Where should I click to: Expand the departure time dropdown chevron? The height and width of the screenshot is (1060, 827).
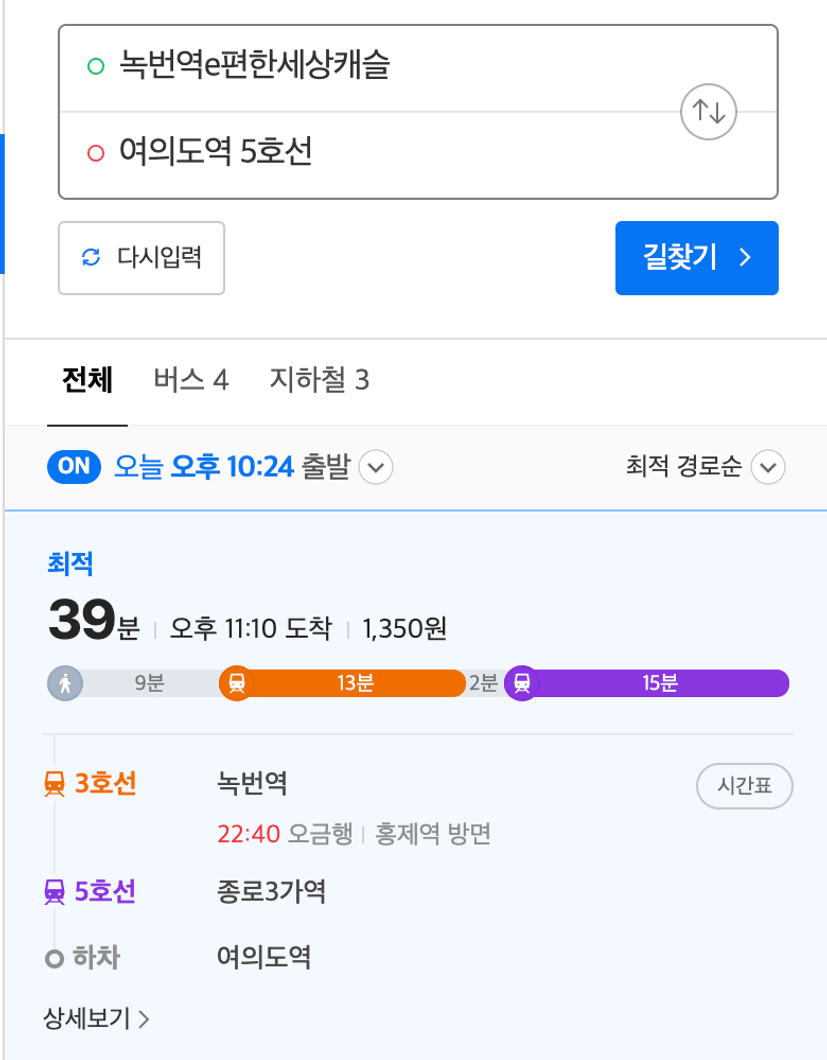click(376, 467)
